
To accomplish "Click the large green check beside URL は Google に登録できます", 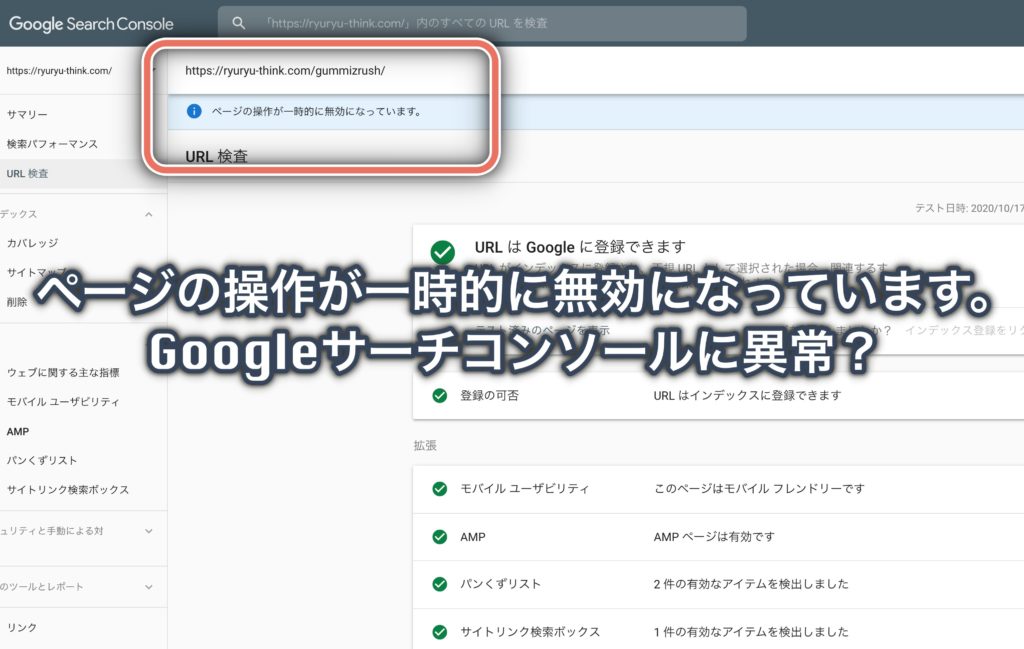I will tap(443, 251).
